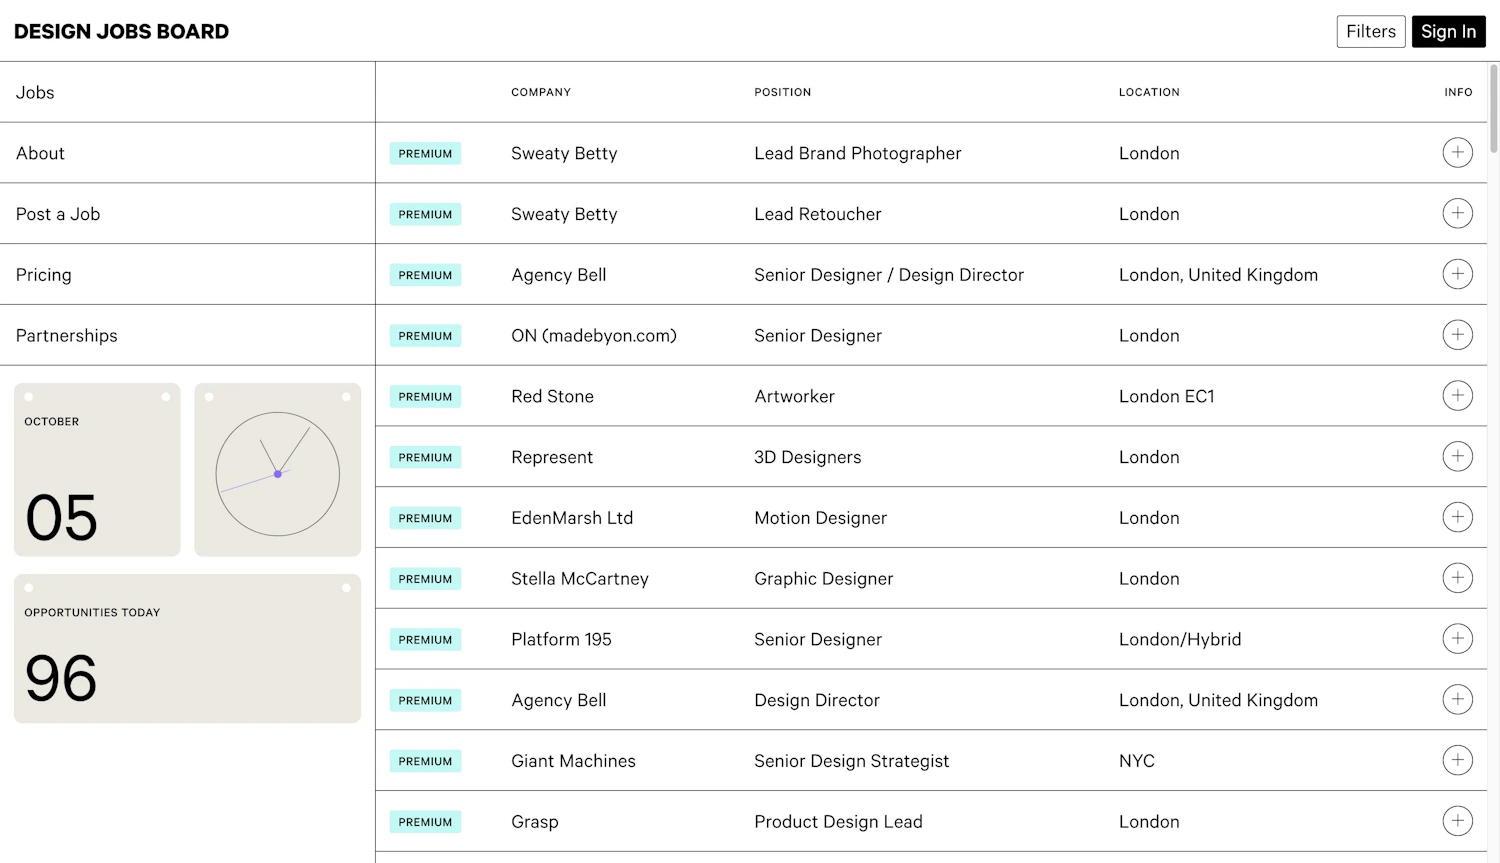Expand info for Sweaty Betty Lead Brand Photographer
The image size is (1500, 863).
click(x=1457, y=152)
